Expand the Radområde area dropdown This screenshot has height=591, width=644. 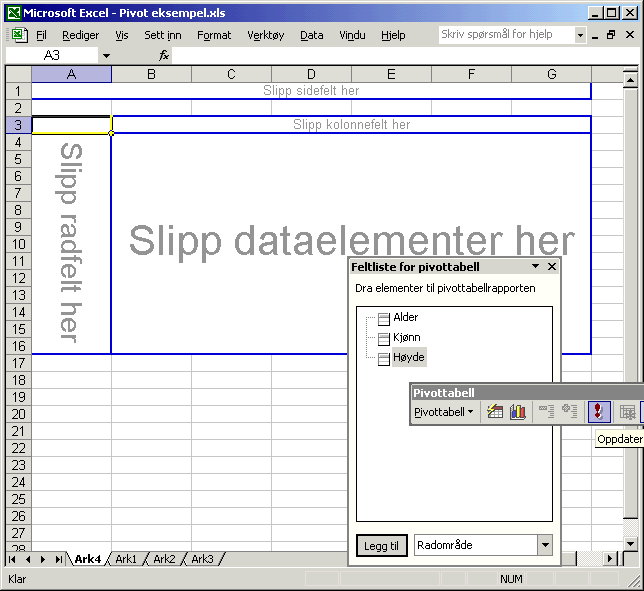[x=544, y=545]
